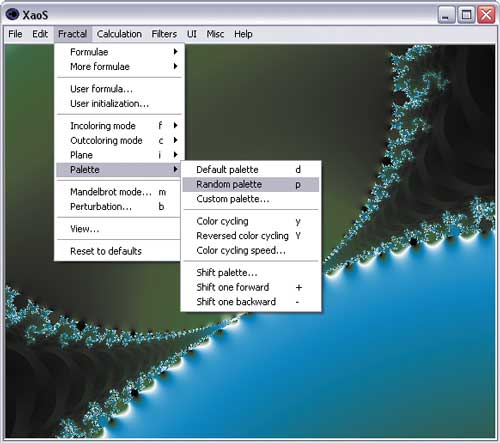Open Mandelbrot mode option

[x=119, y=192]
